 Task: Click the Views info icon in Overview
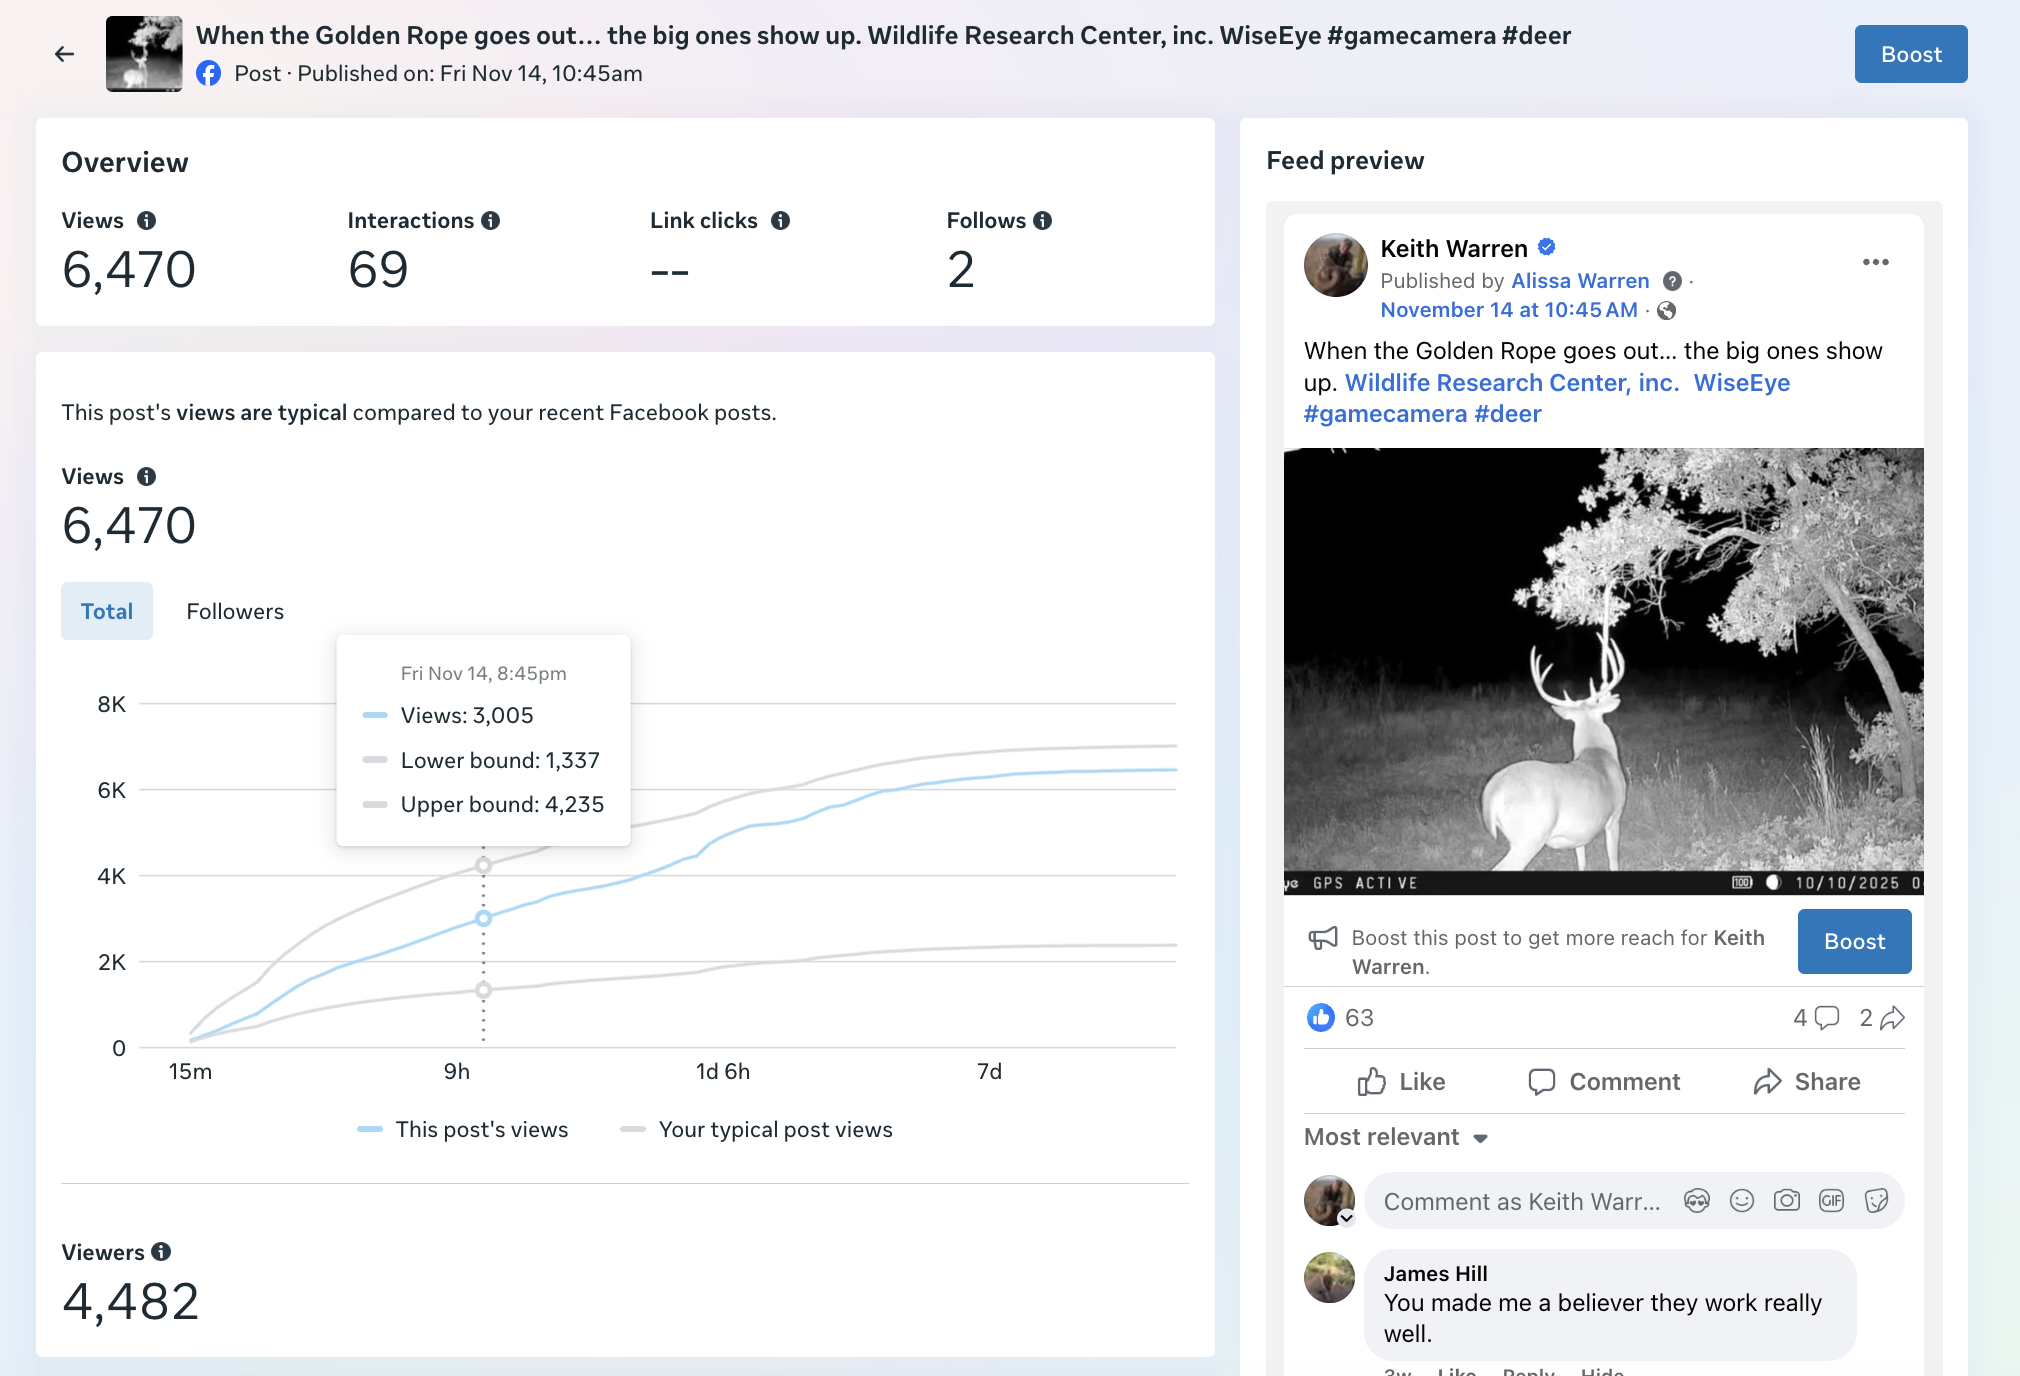coord(146,221)
